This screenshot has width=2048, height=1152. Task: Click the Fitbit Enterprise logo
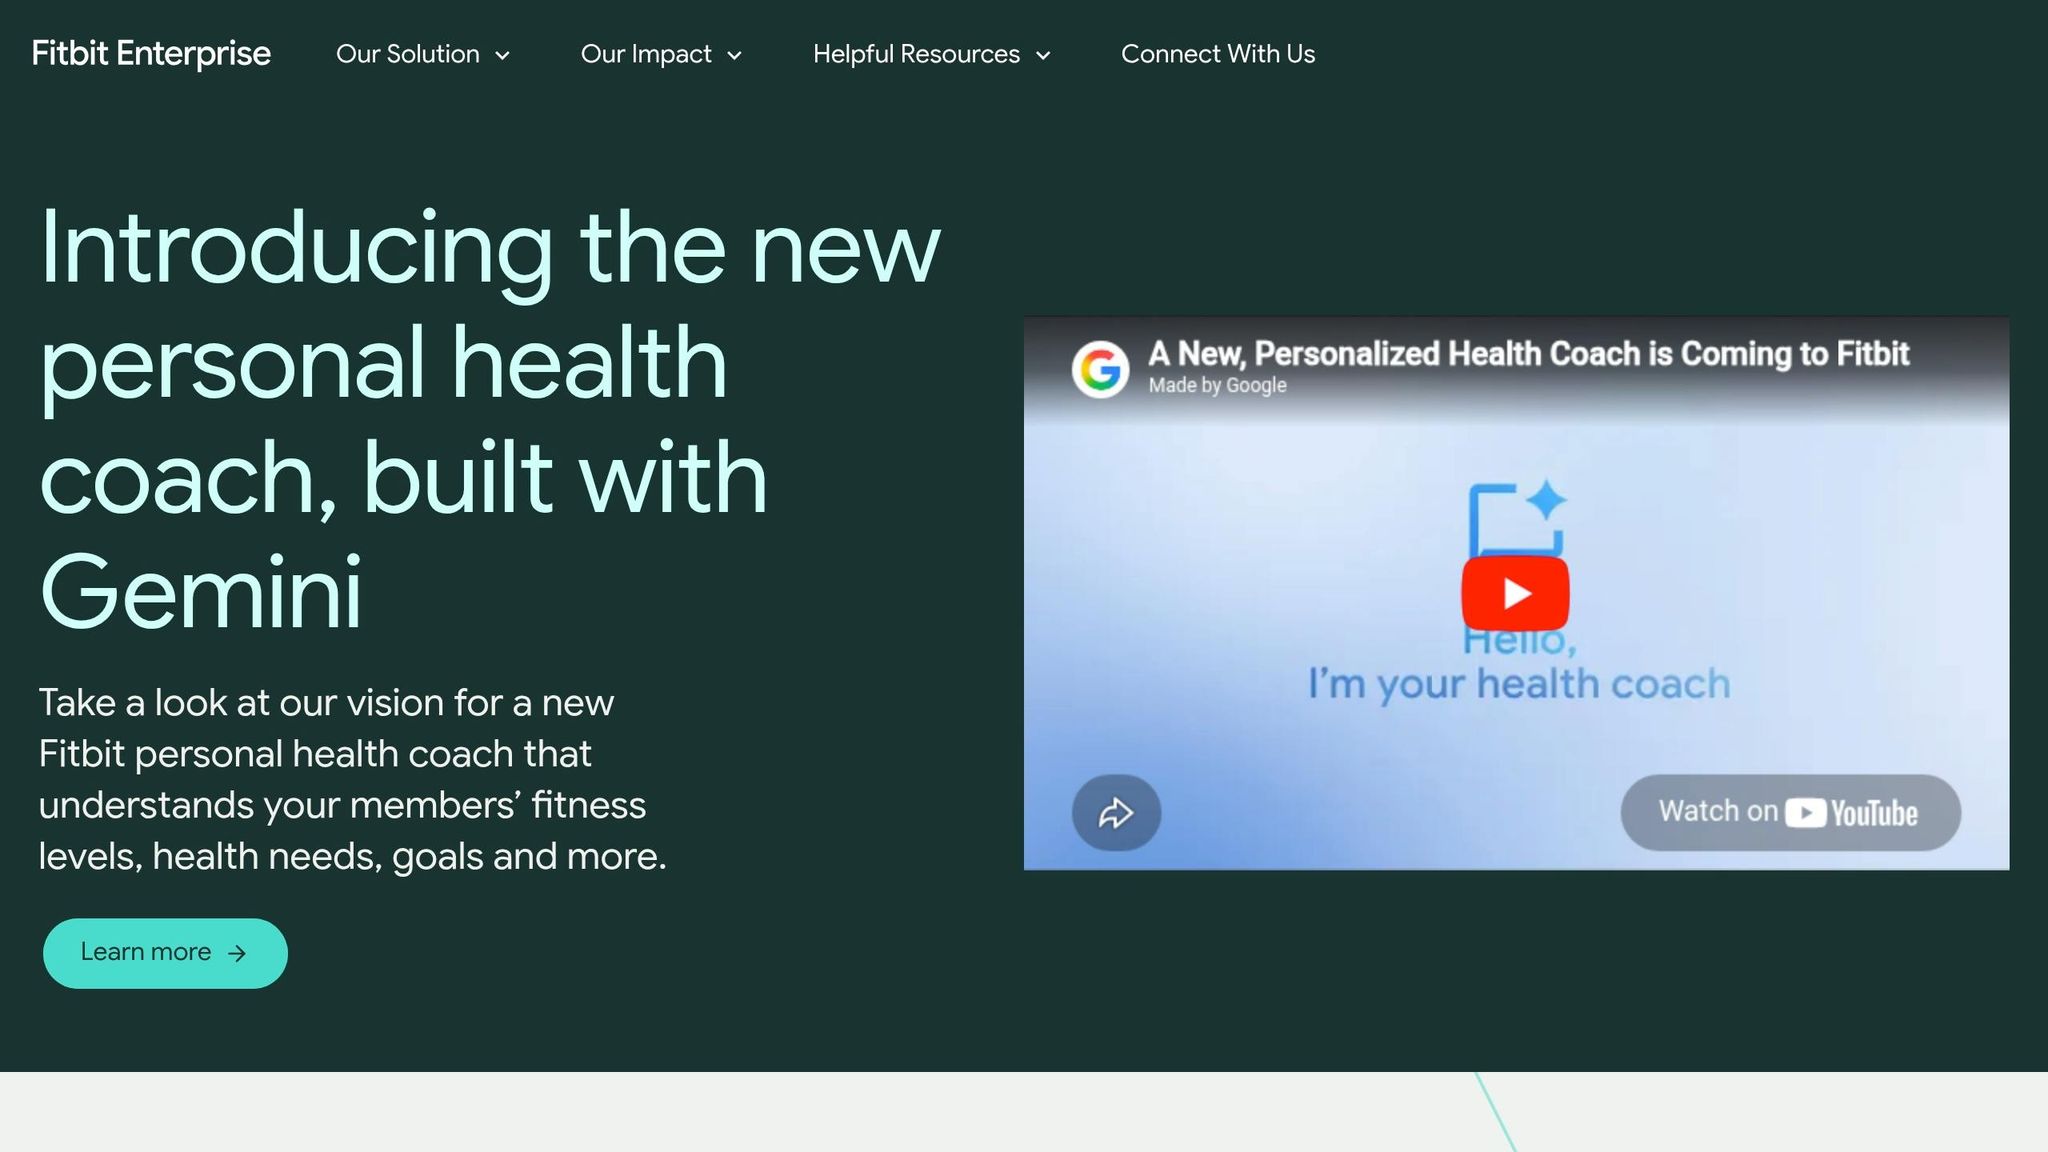point(150,53)
